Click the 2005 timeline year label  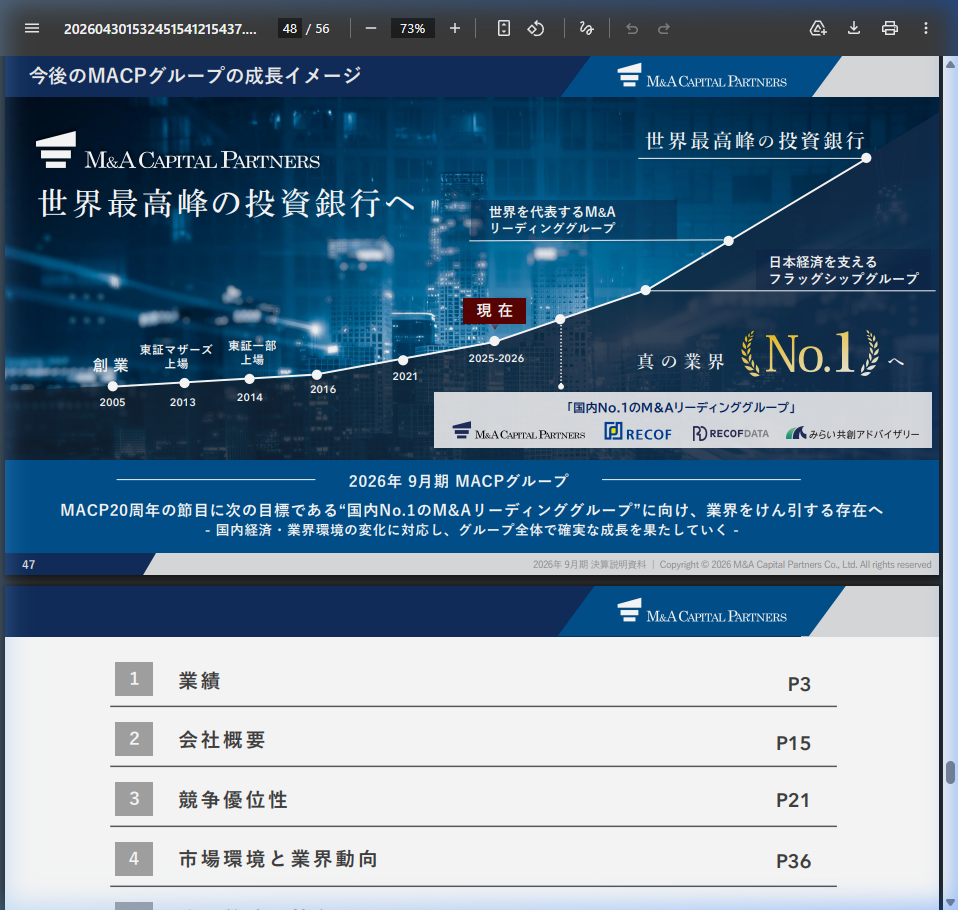[112, 402]
